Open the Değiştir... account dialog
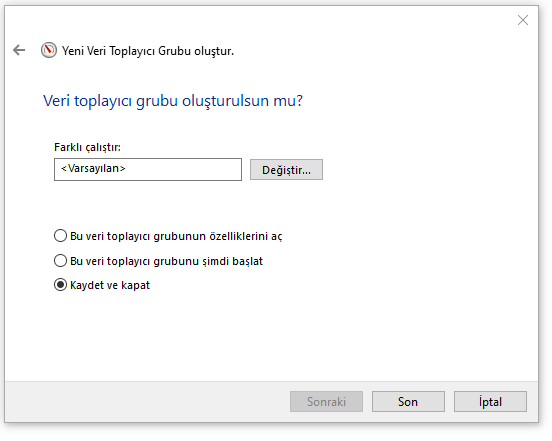 click(x=286, y=170)
